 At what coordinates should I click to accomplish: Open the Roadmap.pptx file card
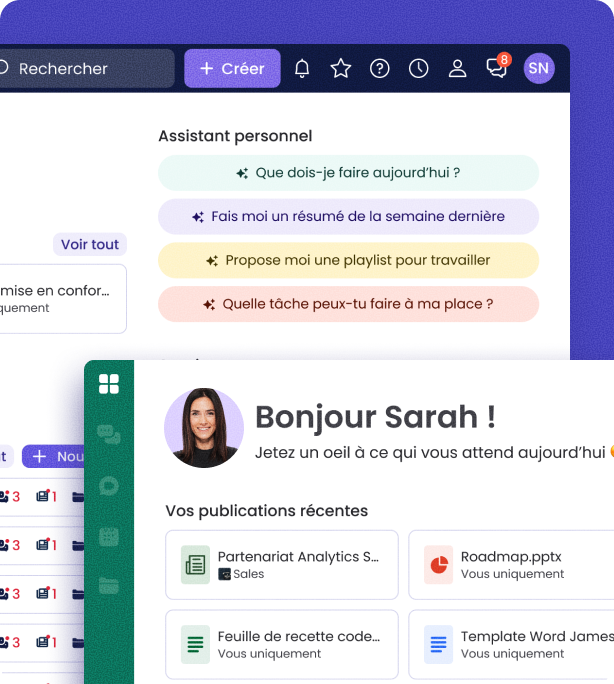click(510, 565)
